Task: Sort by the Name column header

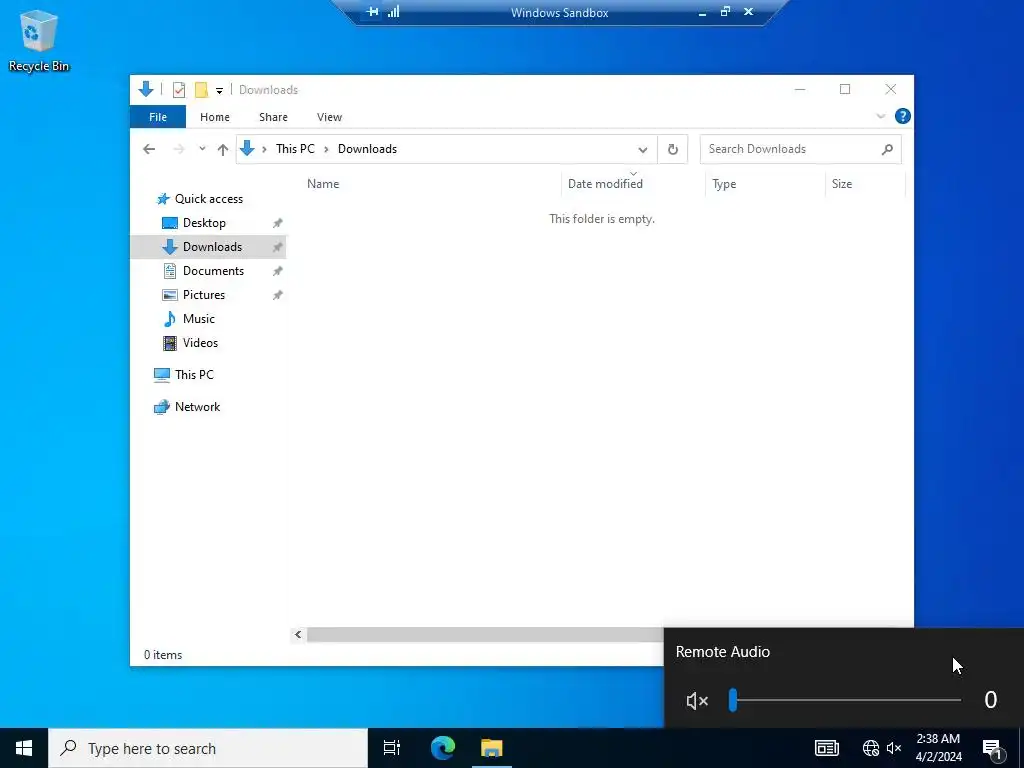Action: (x=430, y=184)
